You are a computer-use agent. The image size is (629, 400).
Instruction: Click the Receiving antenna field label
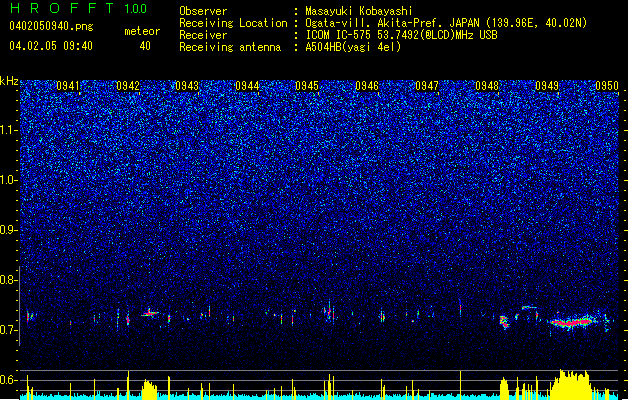[x=230, y=47]
